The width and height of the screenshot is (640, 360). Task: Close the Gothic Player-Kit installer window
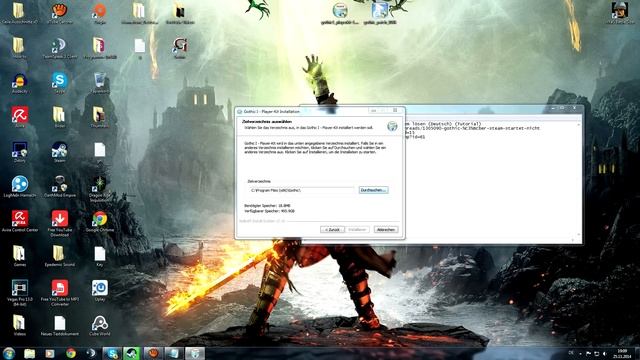(x=395, y=111)
